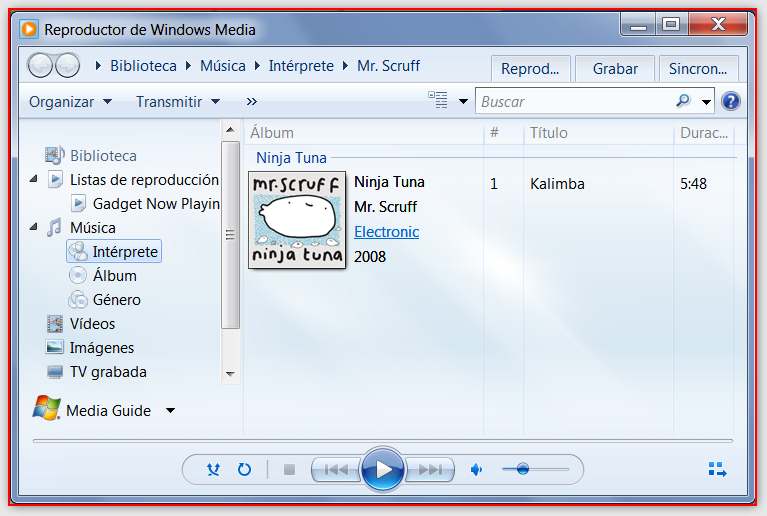767x516 pixels.
Task: Select Biblioteca in the navigation tree
Action: click(x=103, y=156)
